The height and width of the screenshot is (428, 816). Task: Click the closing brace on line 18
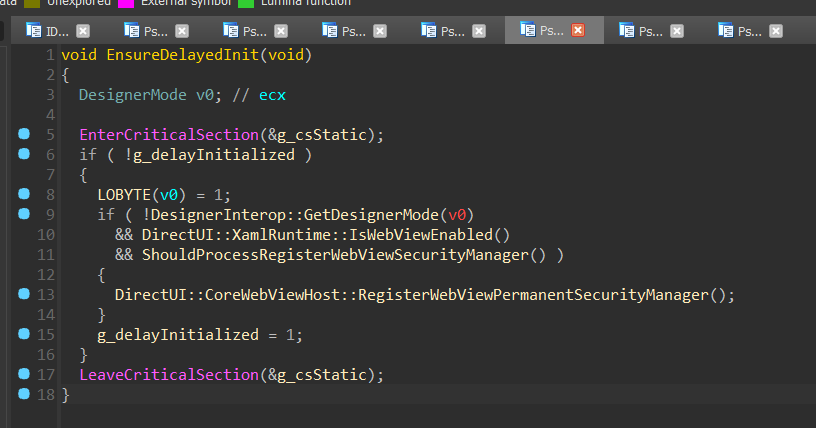pos(66,395)
